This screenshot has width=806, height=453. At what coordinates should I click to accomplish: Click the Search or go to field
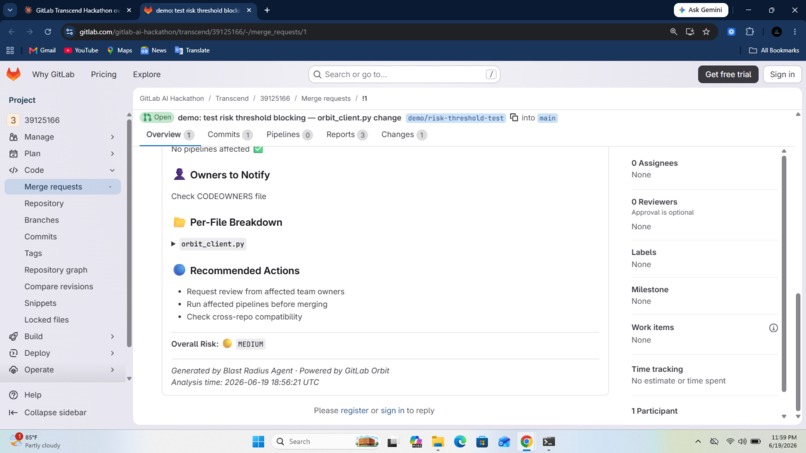[404, 75]
